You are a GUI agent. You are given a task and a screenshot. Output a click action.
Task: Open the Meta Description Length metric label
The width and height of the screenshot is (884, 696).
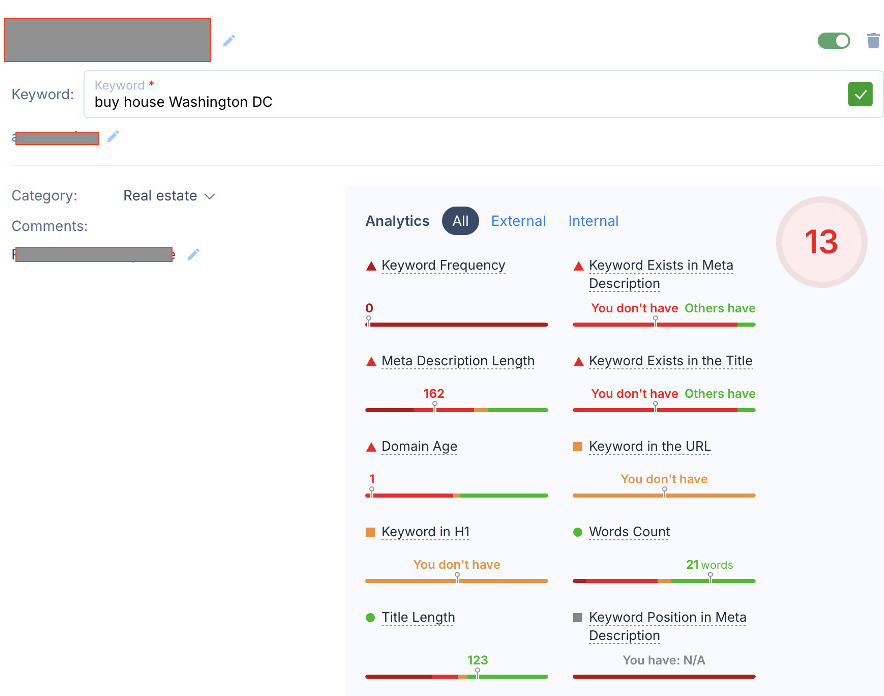[458, 361]
